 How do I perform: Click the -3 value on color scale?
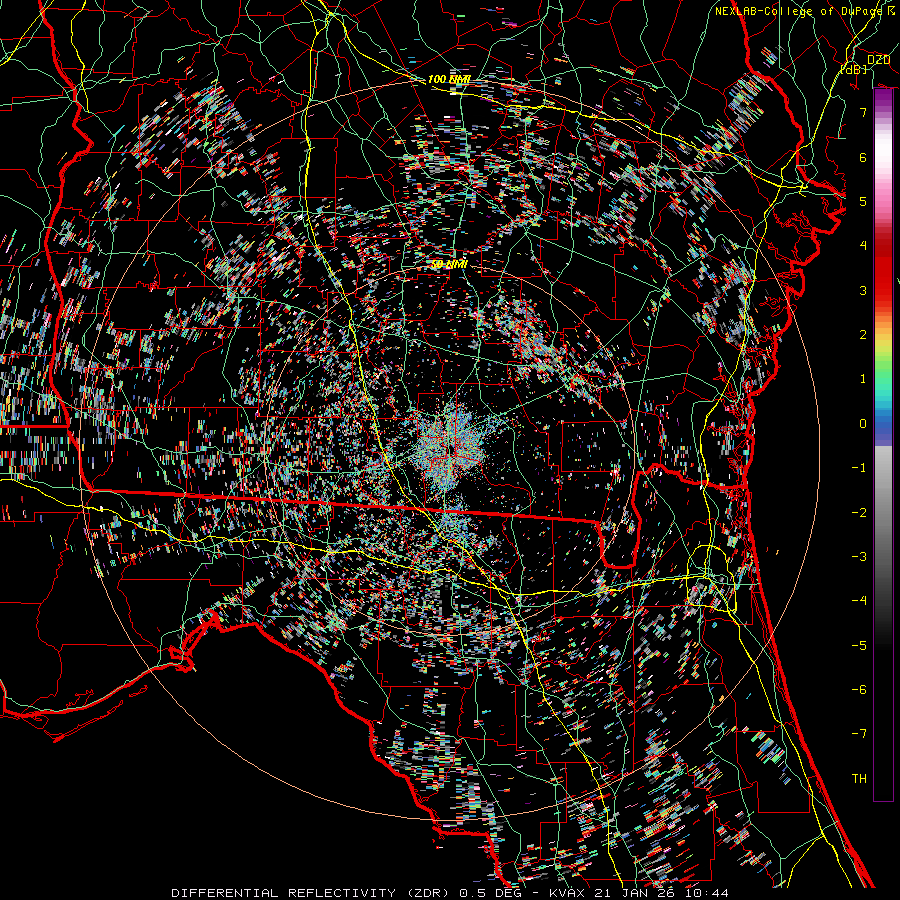coord(859,557)
